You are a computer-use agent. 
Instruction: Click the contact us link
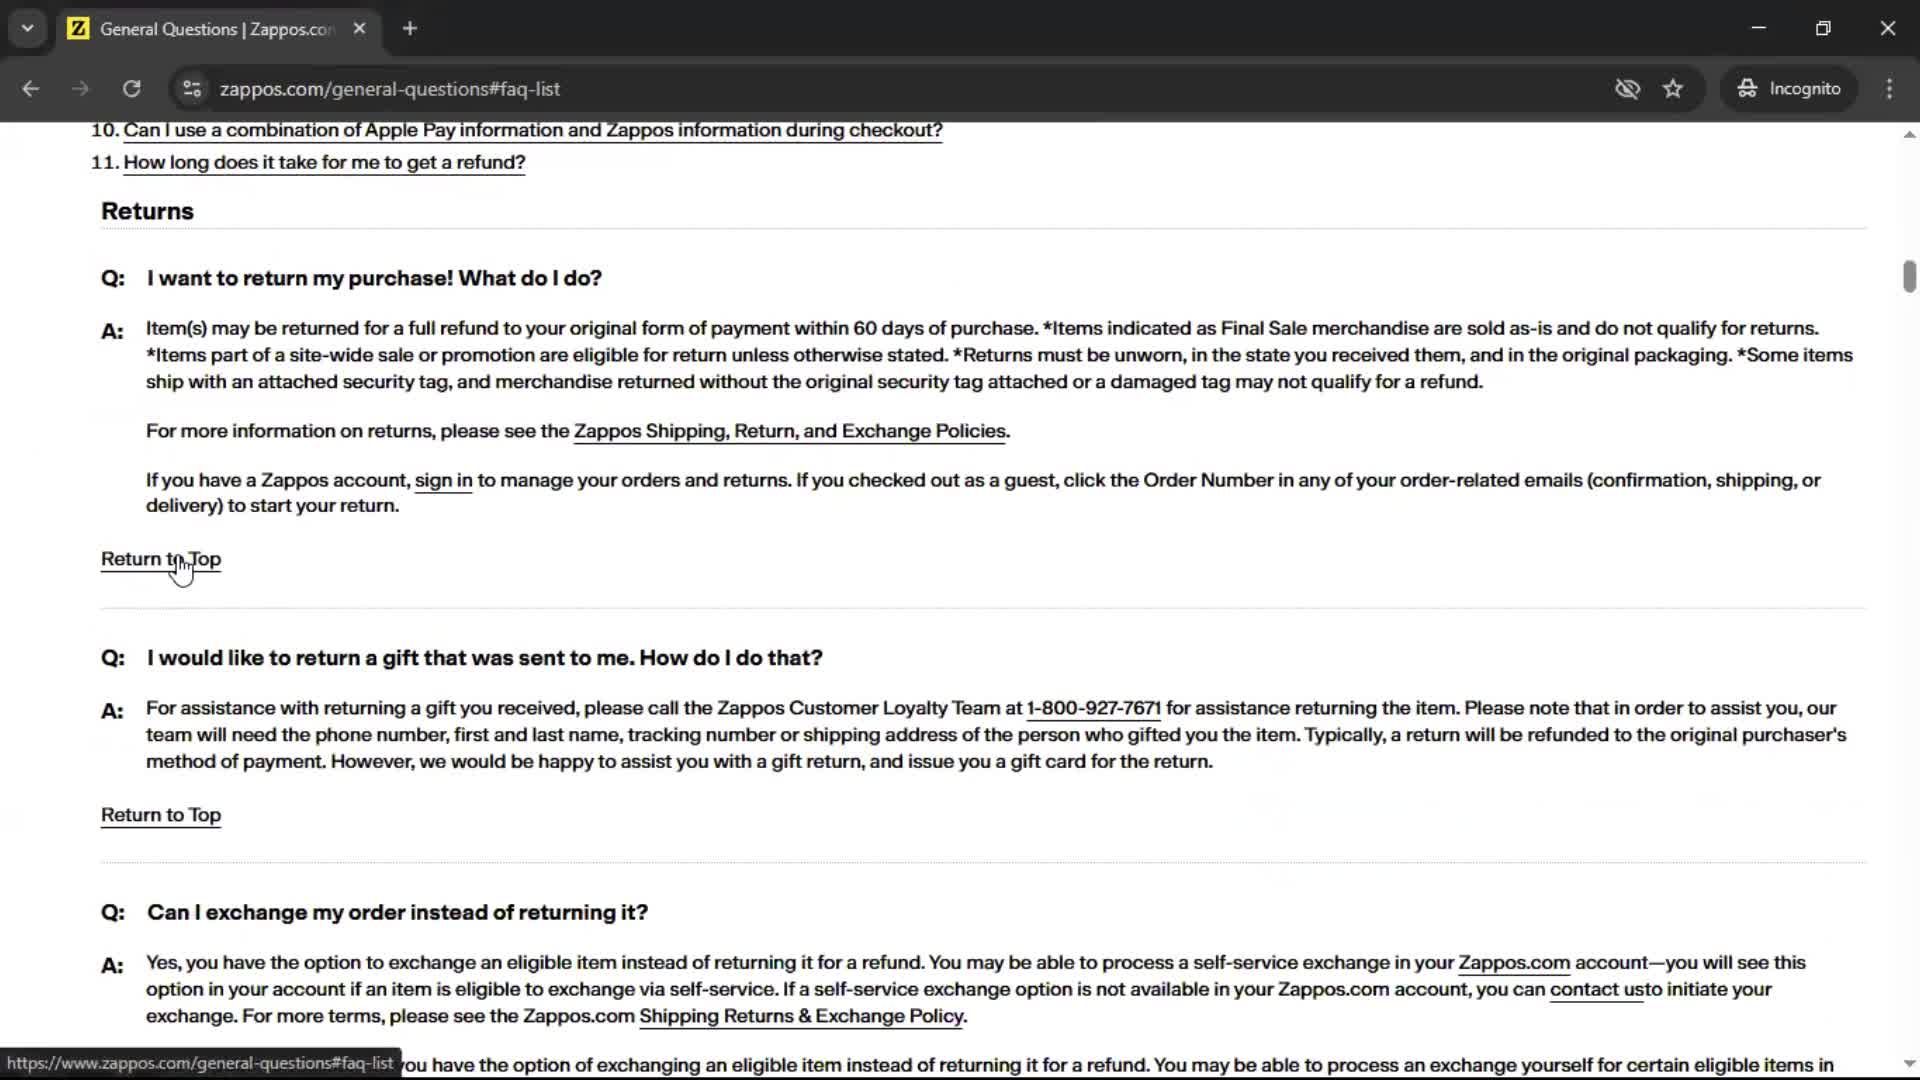[x=1597, y=989]
